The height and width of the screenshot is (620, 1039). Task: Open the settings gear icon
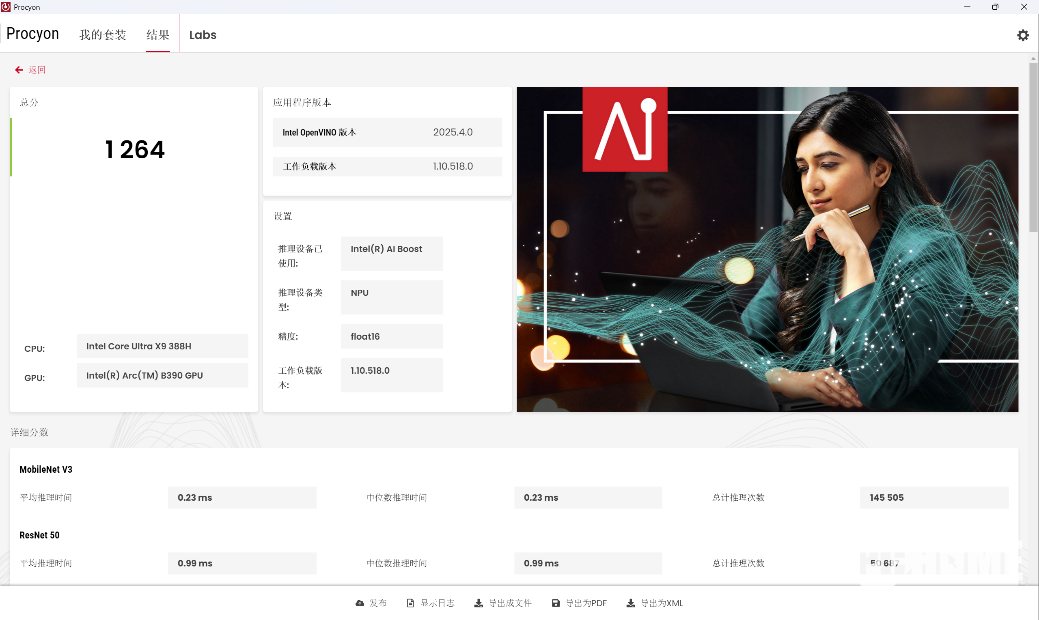[x=1022, y=35]
